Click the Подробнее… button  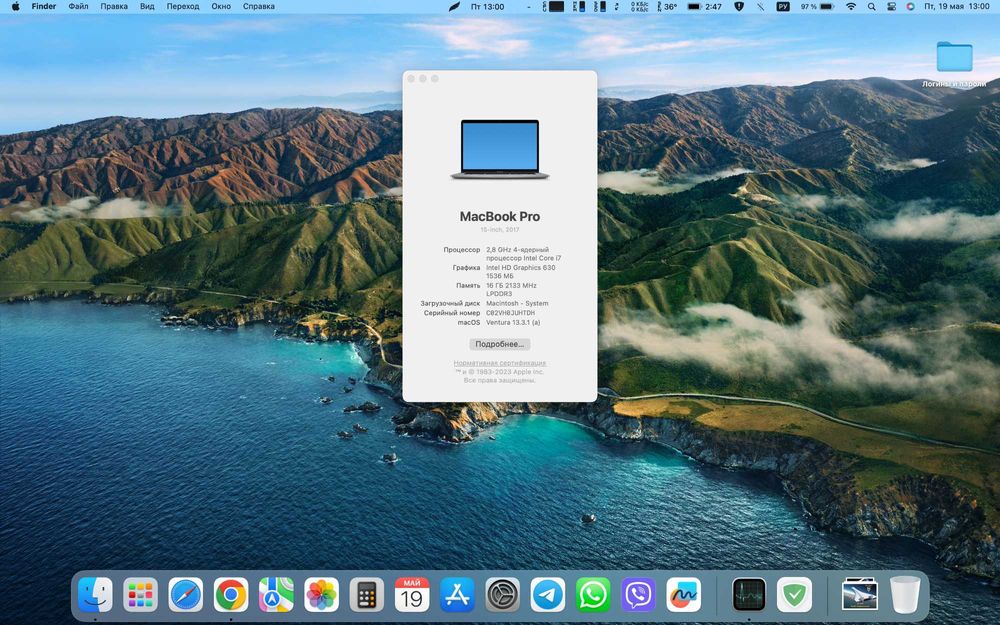click(499, 344)
